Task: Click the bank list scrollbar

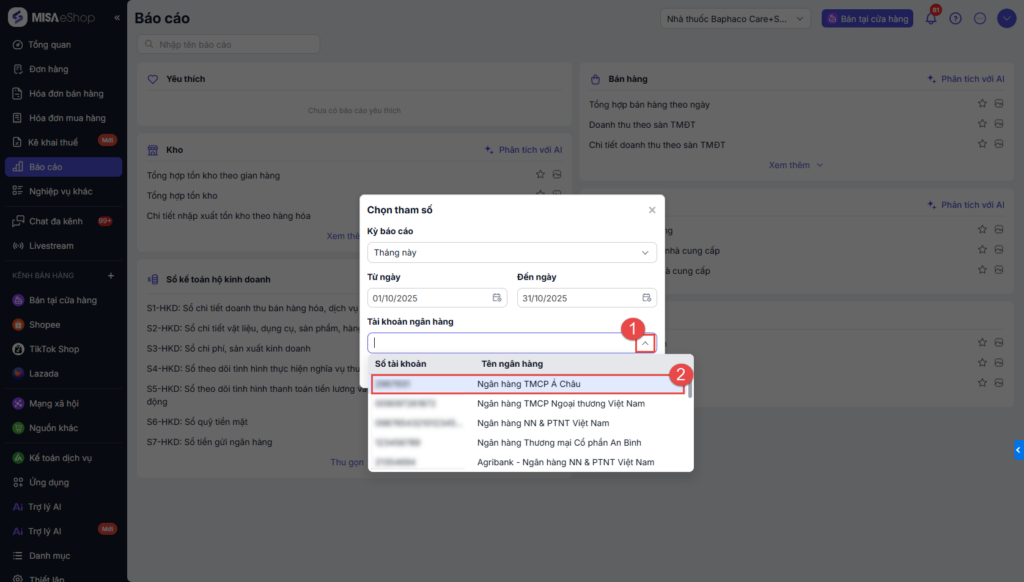Action: [x=690, y=388]
